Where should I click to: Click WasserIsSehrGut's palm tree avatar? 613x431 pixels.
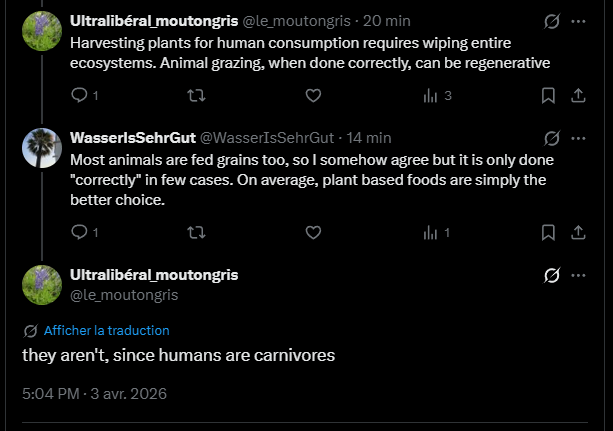pyautogui.click(x=42, y=149)
